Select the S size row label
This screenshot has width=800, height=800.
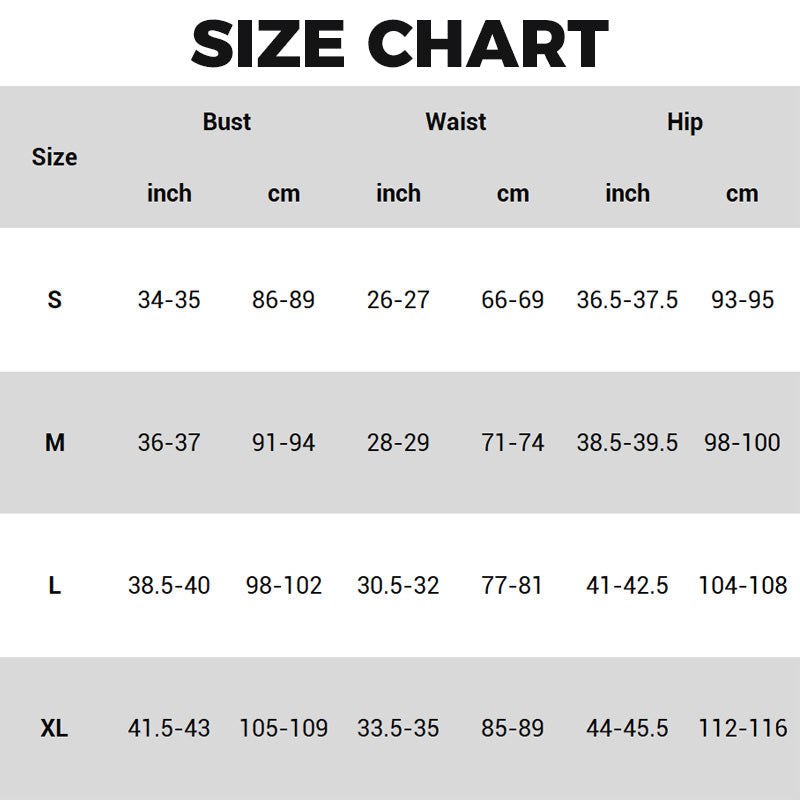click(54, 299)
